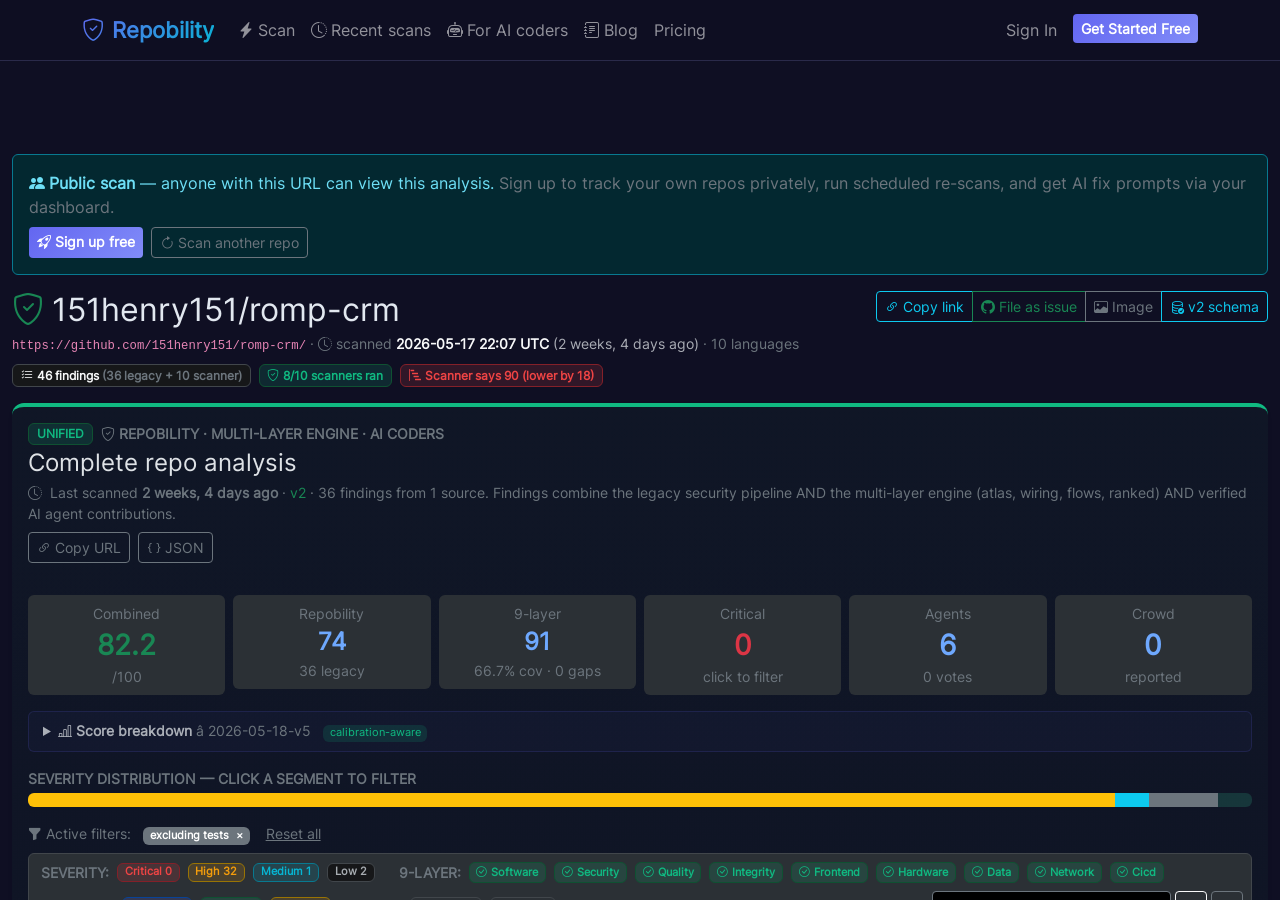This screenshot has height=900, width=1280.
Task: Click gray Low segment of severity bar
Action: (x=1183, y=800)
